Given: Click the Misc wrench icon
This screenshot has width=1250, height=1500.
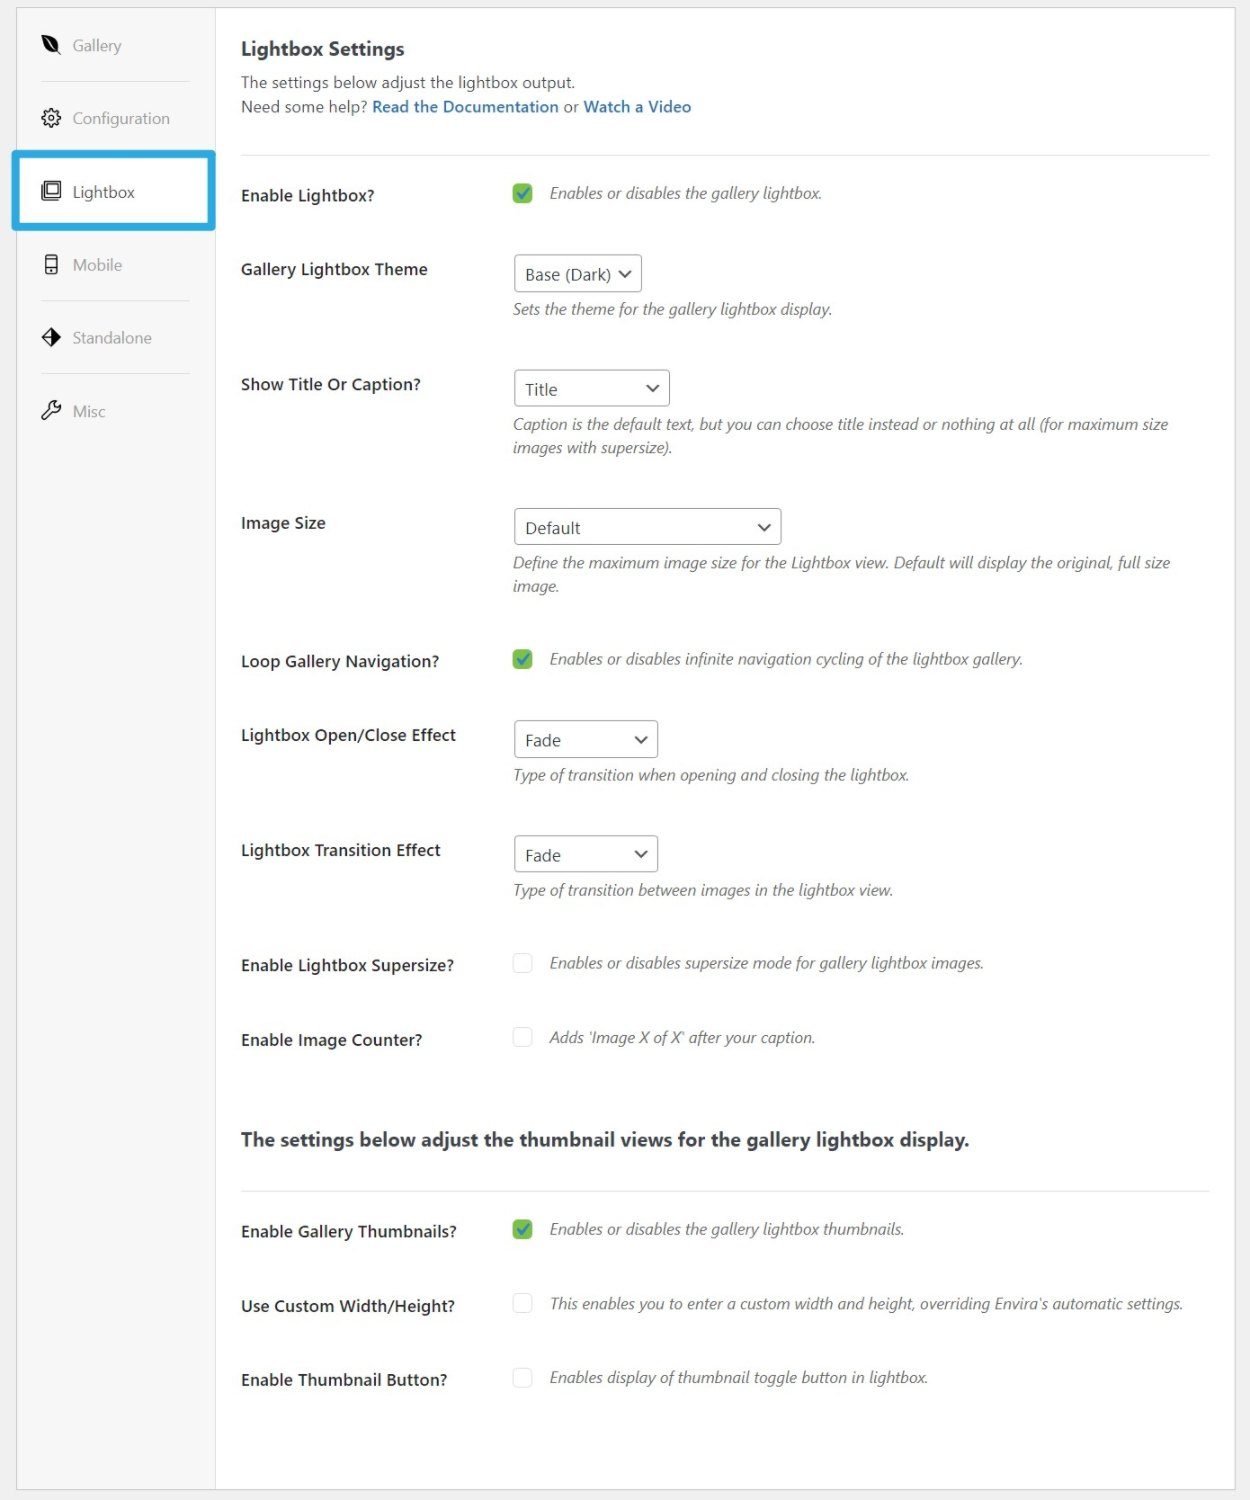Looking at the screenshot, I should 51,410.
